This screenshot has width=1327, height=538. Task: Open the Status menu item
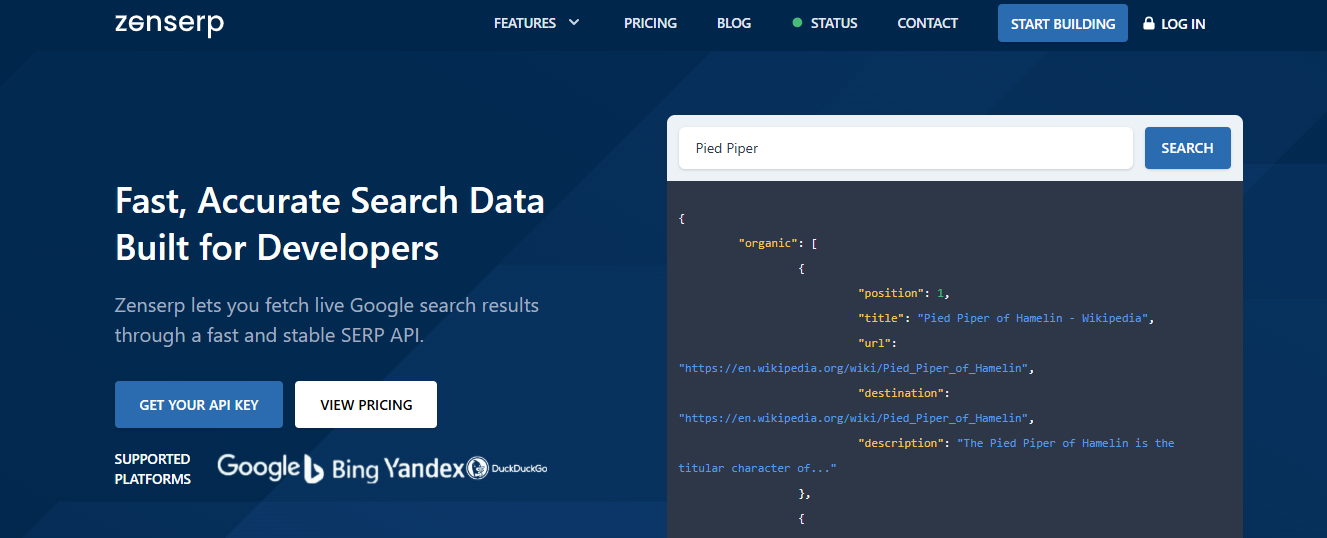[825, 23]
